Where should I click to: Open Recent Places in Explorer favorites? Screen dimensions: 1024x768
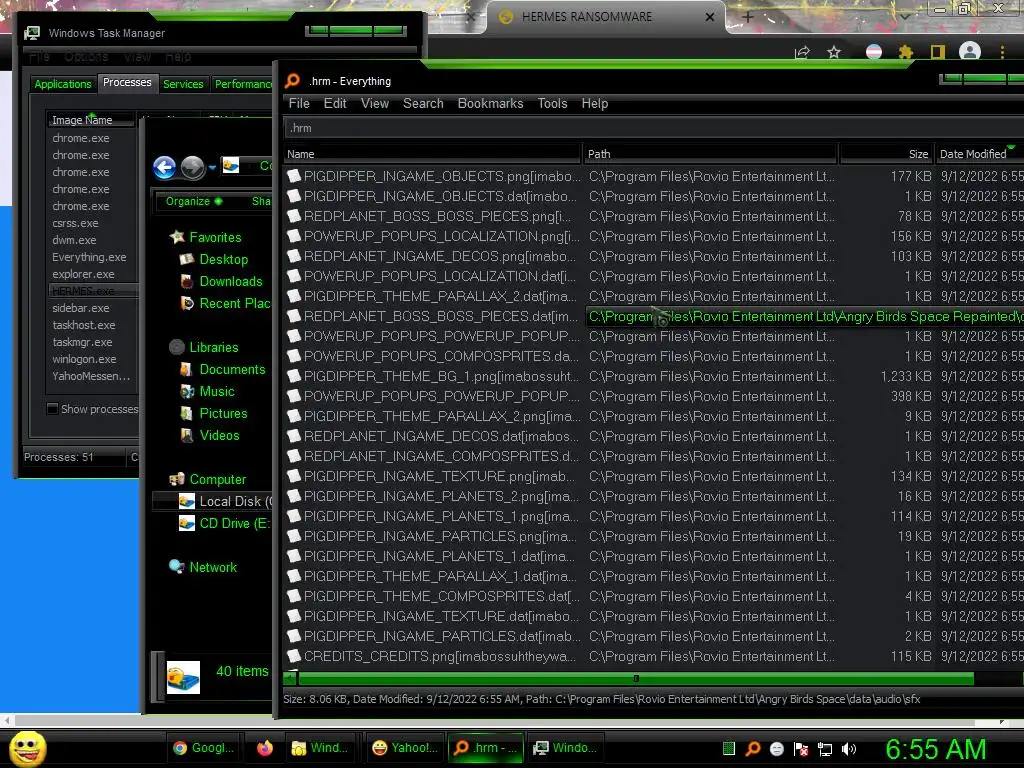pyautogui.click(x=225, y=304)
